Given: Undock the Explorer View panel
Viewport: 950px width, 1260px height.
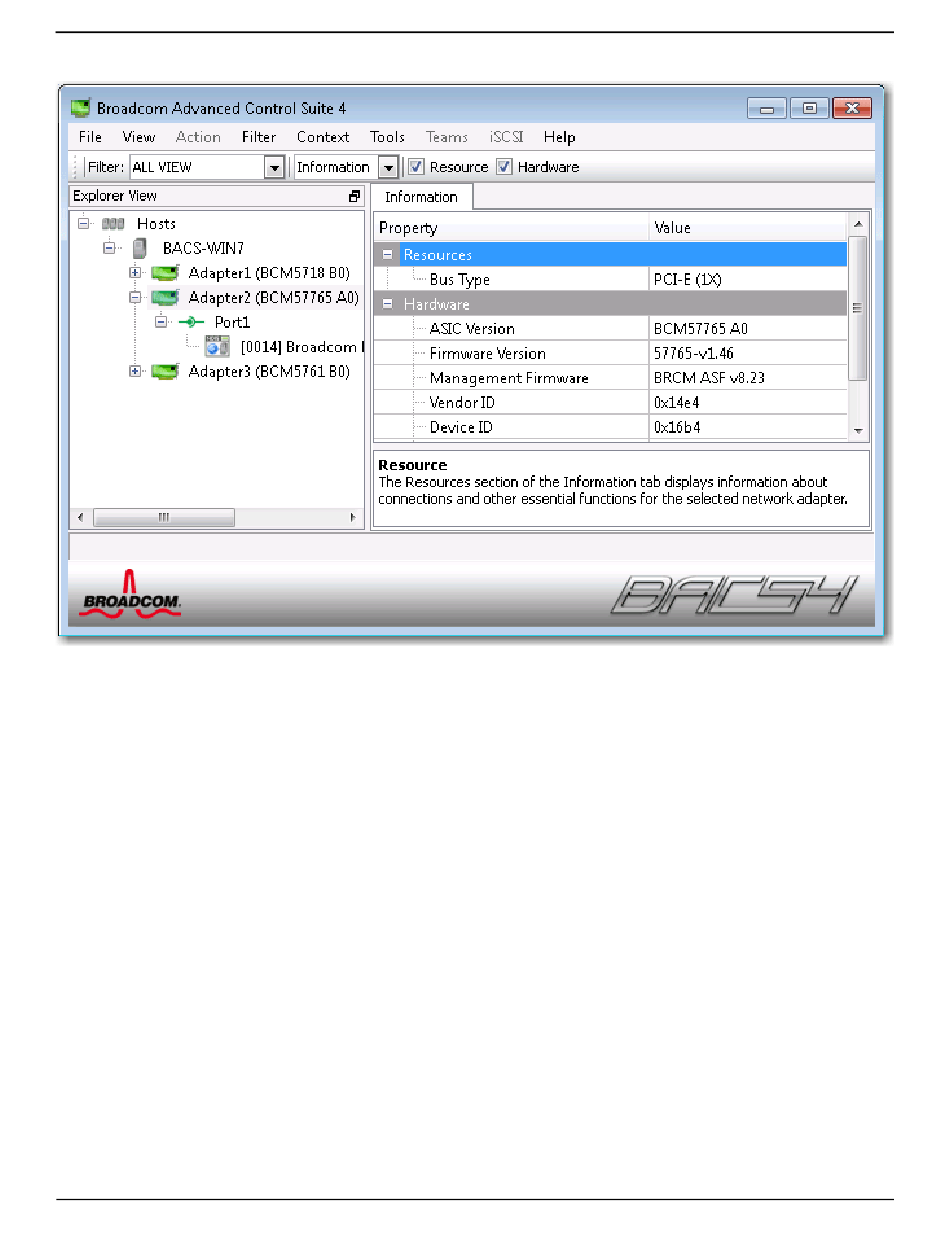Looking at the screenshot, I should pos(354,197).
